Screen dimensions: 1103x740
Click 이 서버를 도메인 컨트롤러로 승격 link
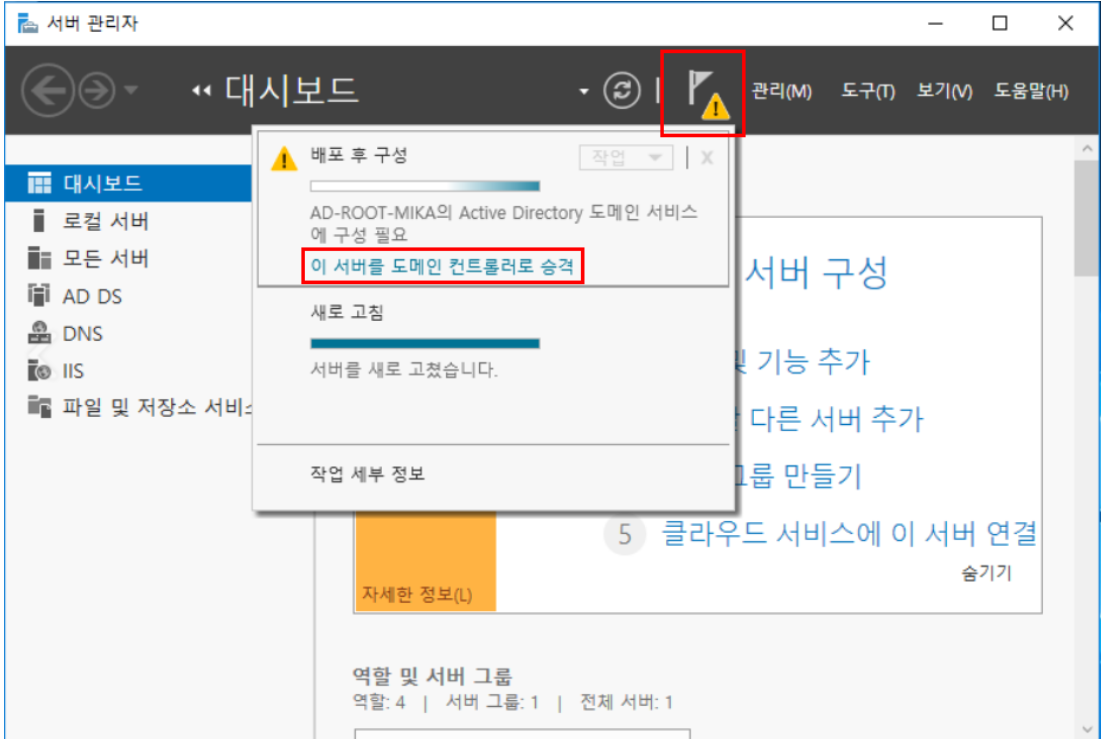point(442,266)
